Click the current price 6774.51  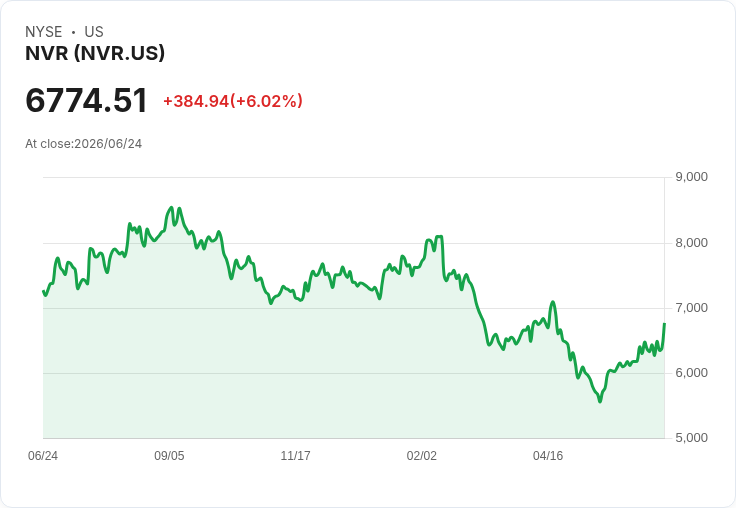(x=86, y=100)
